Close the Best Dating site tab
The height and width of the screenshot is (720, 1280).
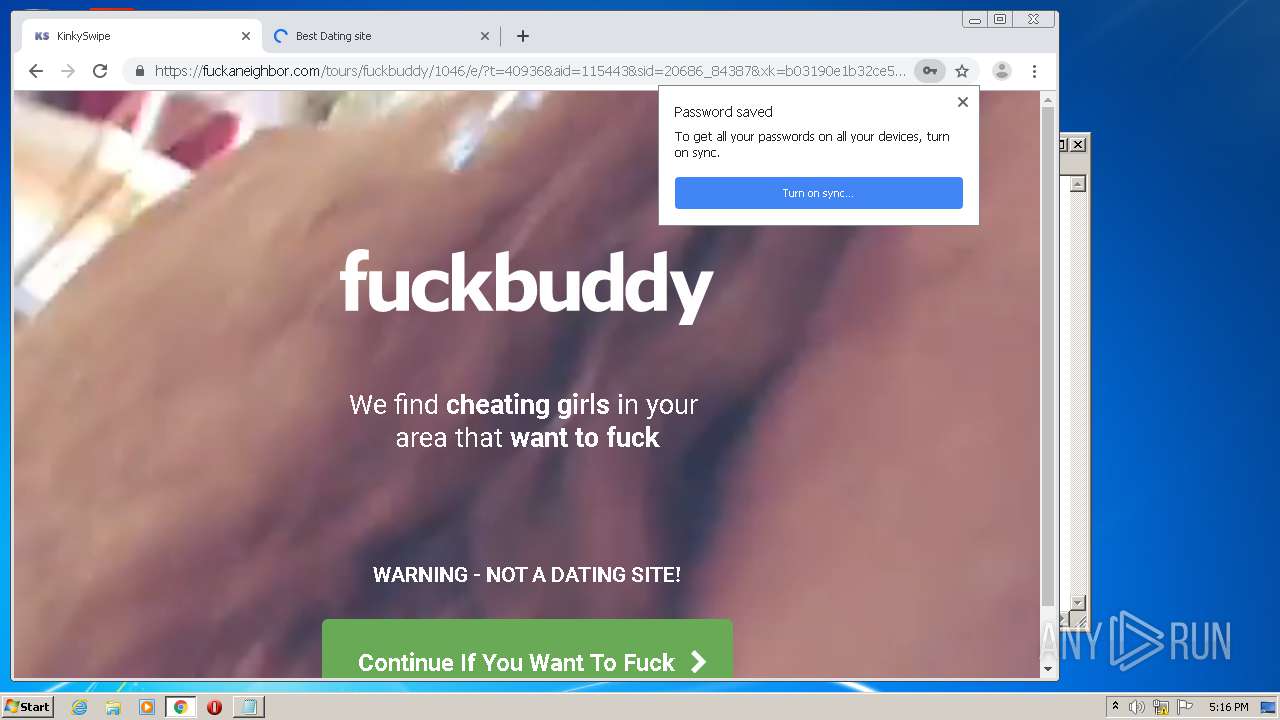(x=485, y=36)
